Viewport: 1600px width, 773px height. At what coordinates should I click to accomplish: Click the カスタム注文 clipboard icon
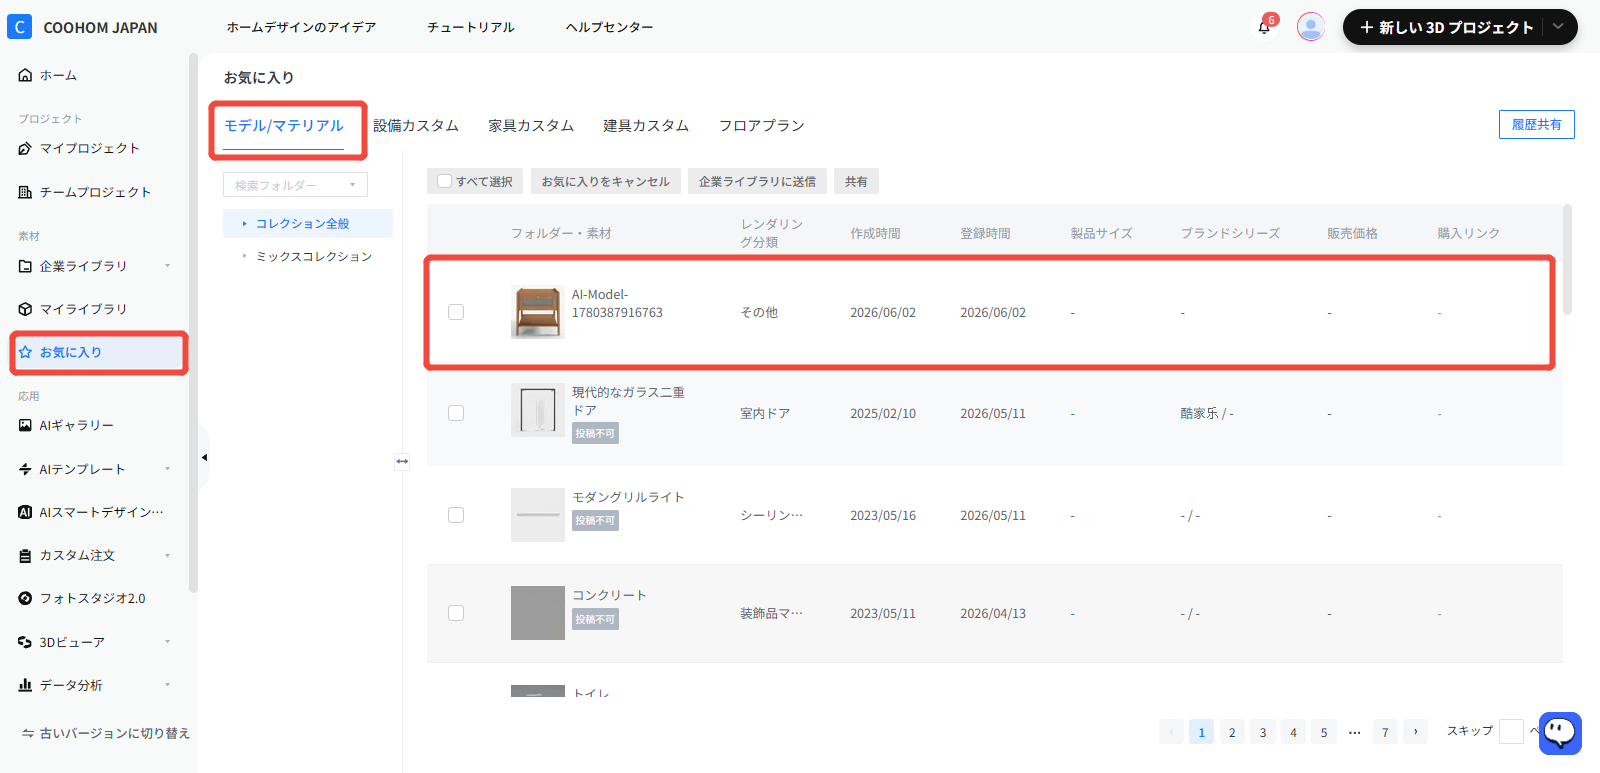(x=25, y=555)
